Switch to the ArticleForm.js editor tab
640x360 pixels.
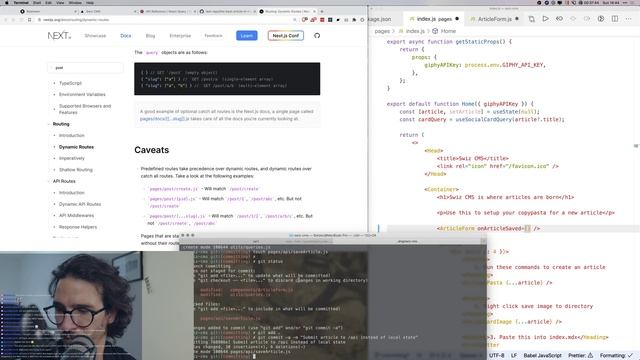[494, 19]
